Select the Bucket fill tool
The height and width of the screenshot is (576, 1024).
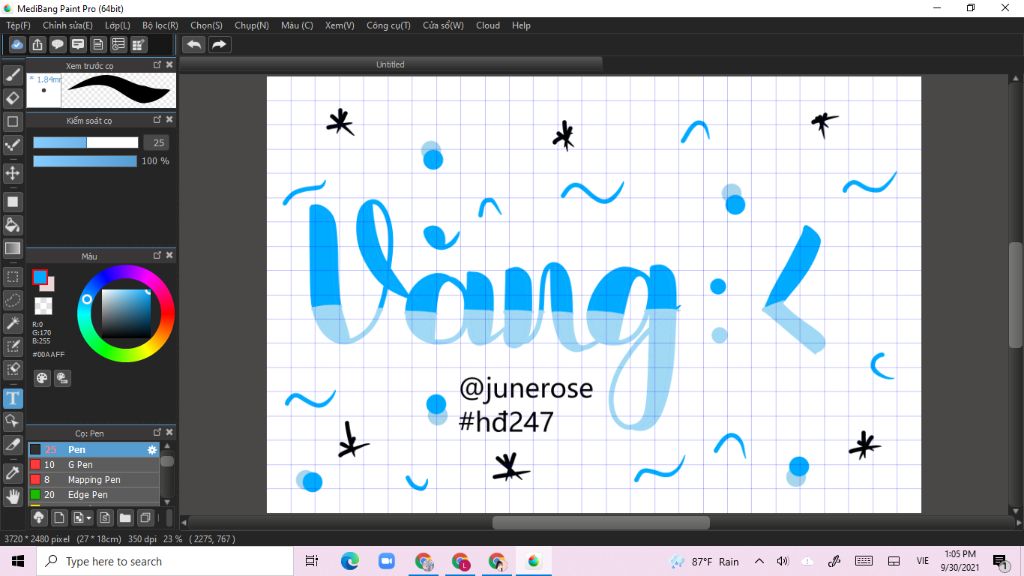pyautogui.click(x=12, y=225)
